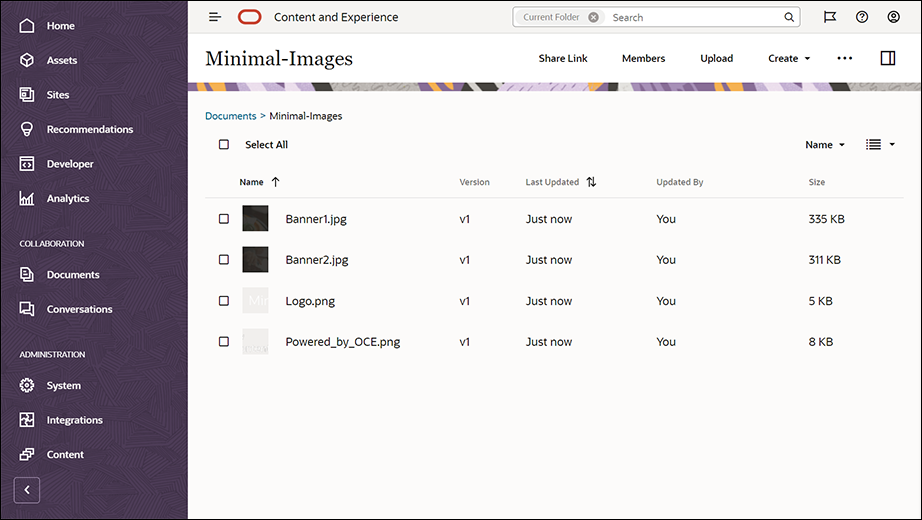The width and height of the screenshot is (922, 520).
Task: Click the Logo.png thumbnail
Action: tap(255, 301)
